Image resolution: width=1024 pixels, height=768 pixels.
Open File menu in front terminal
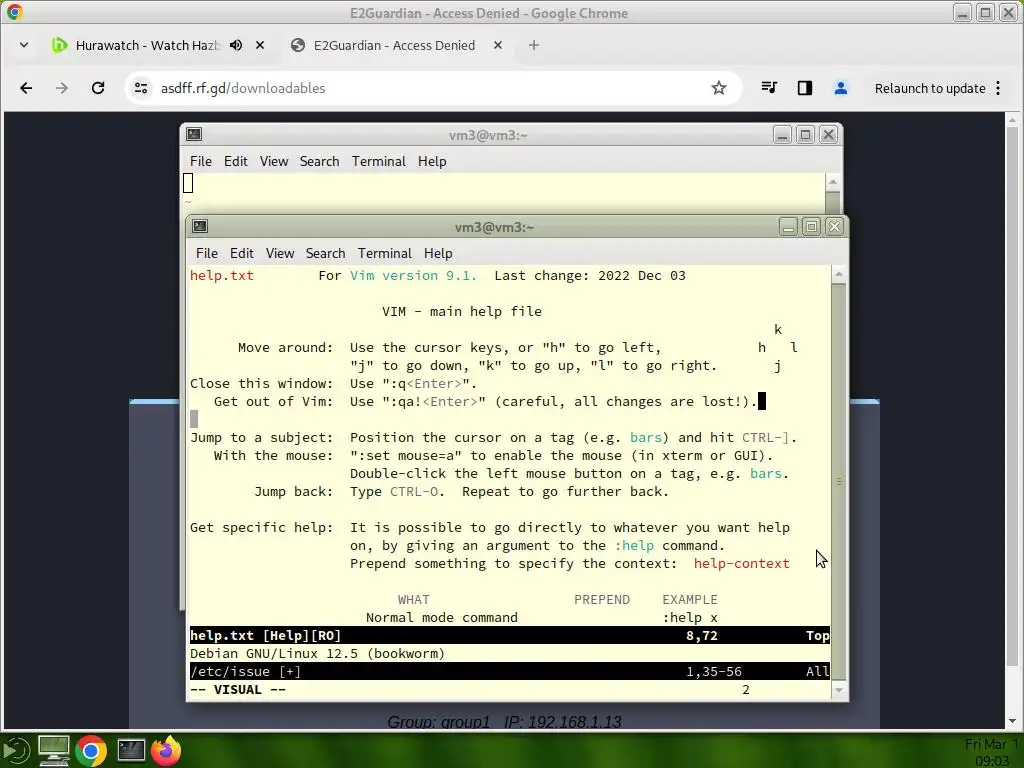206,253
